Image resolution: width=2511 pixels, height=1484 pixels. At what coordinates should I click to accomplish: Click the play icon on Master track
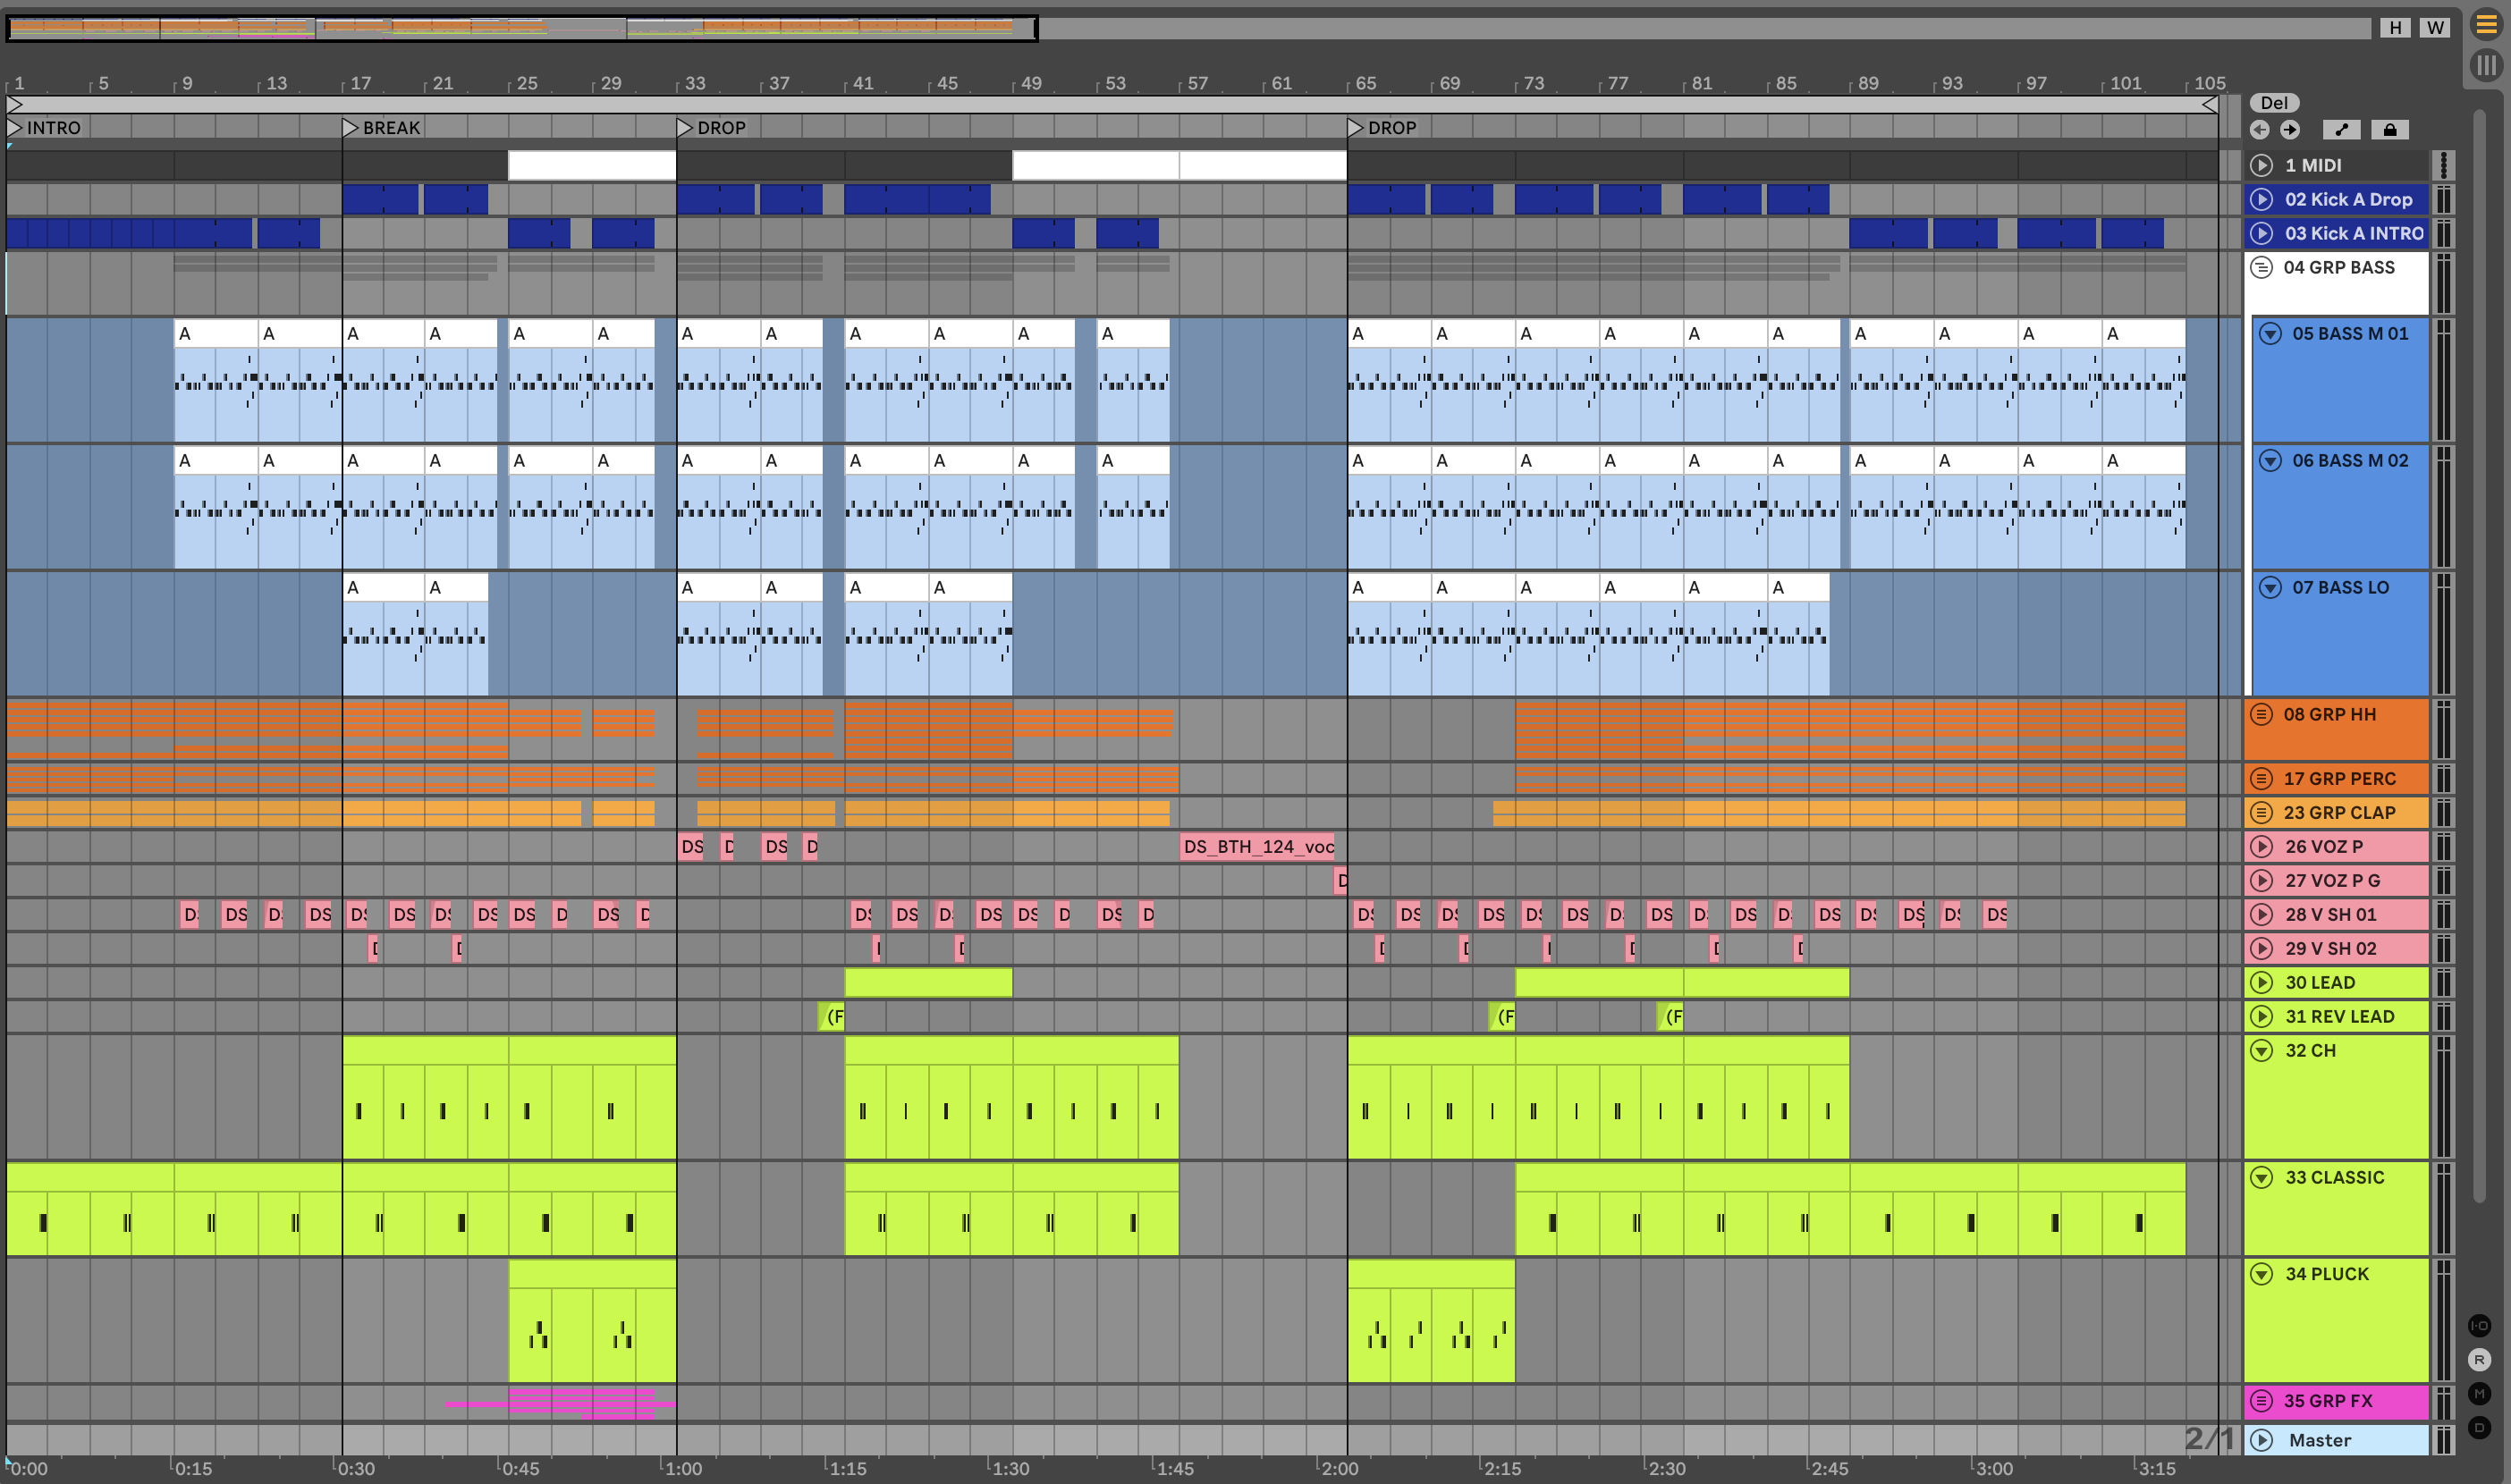coord(2261,1440)
